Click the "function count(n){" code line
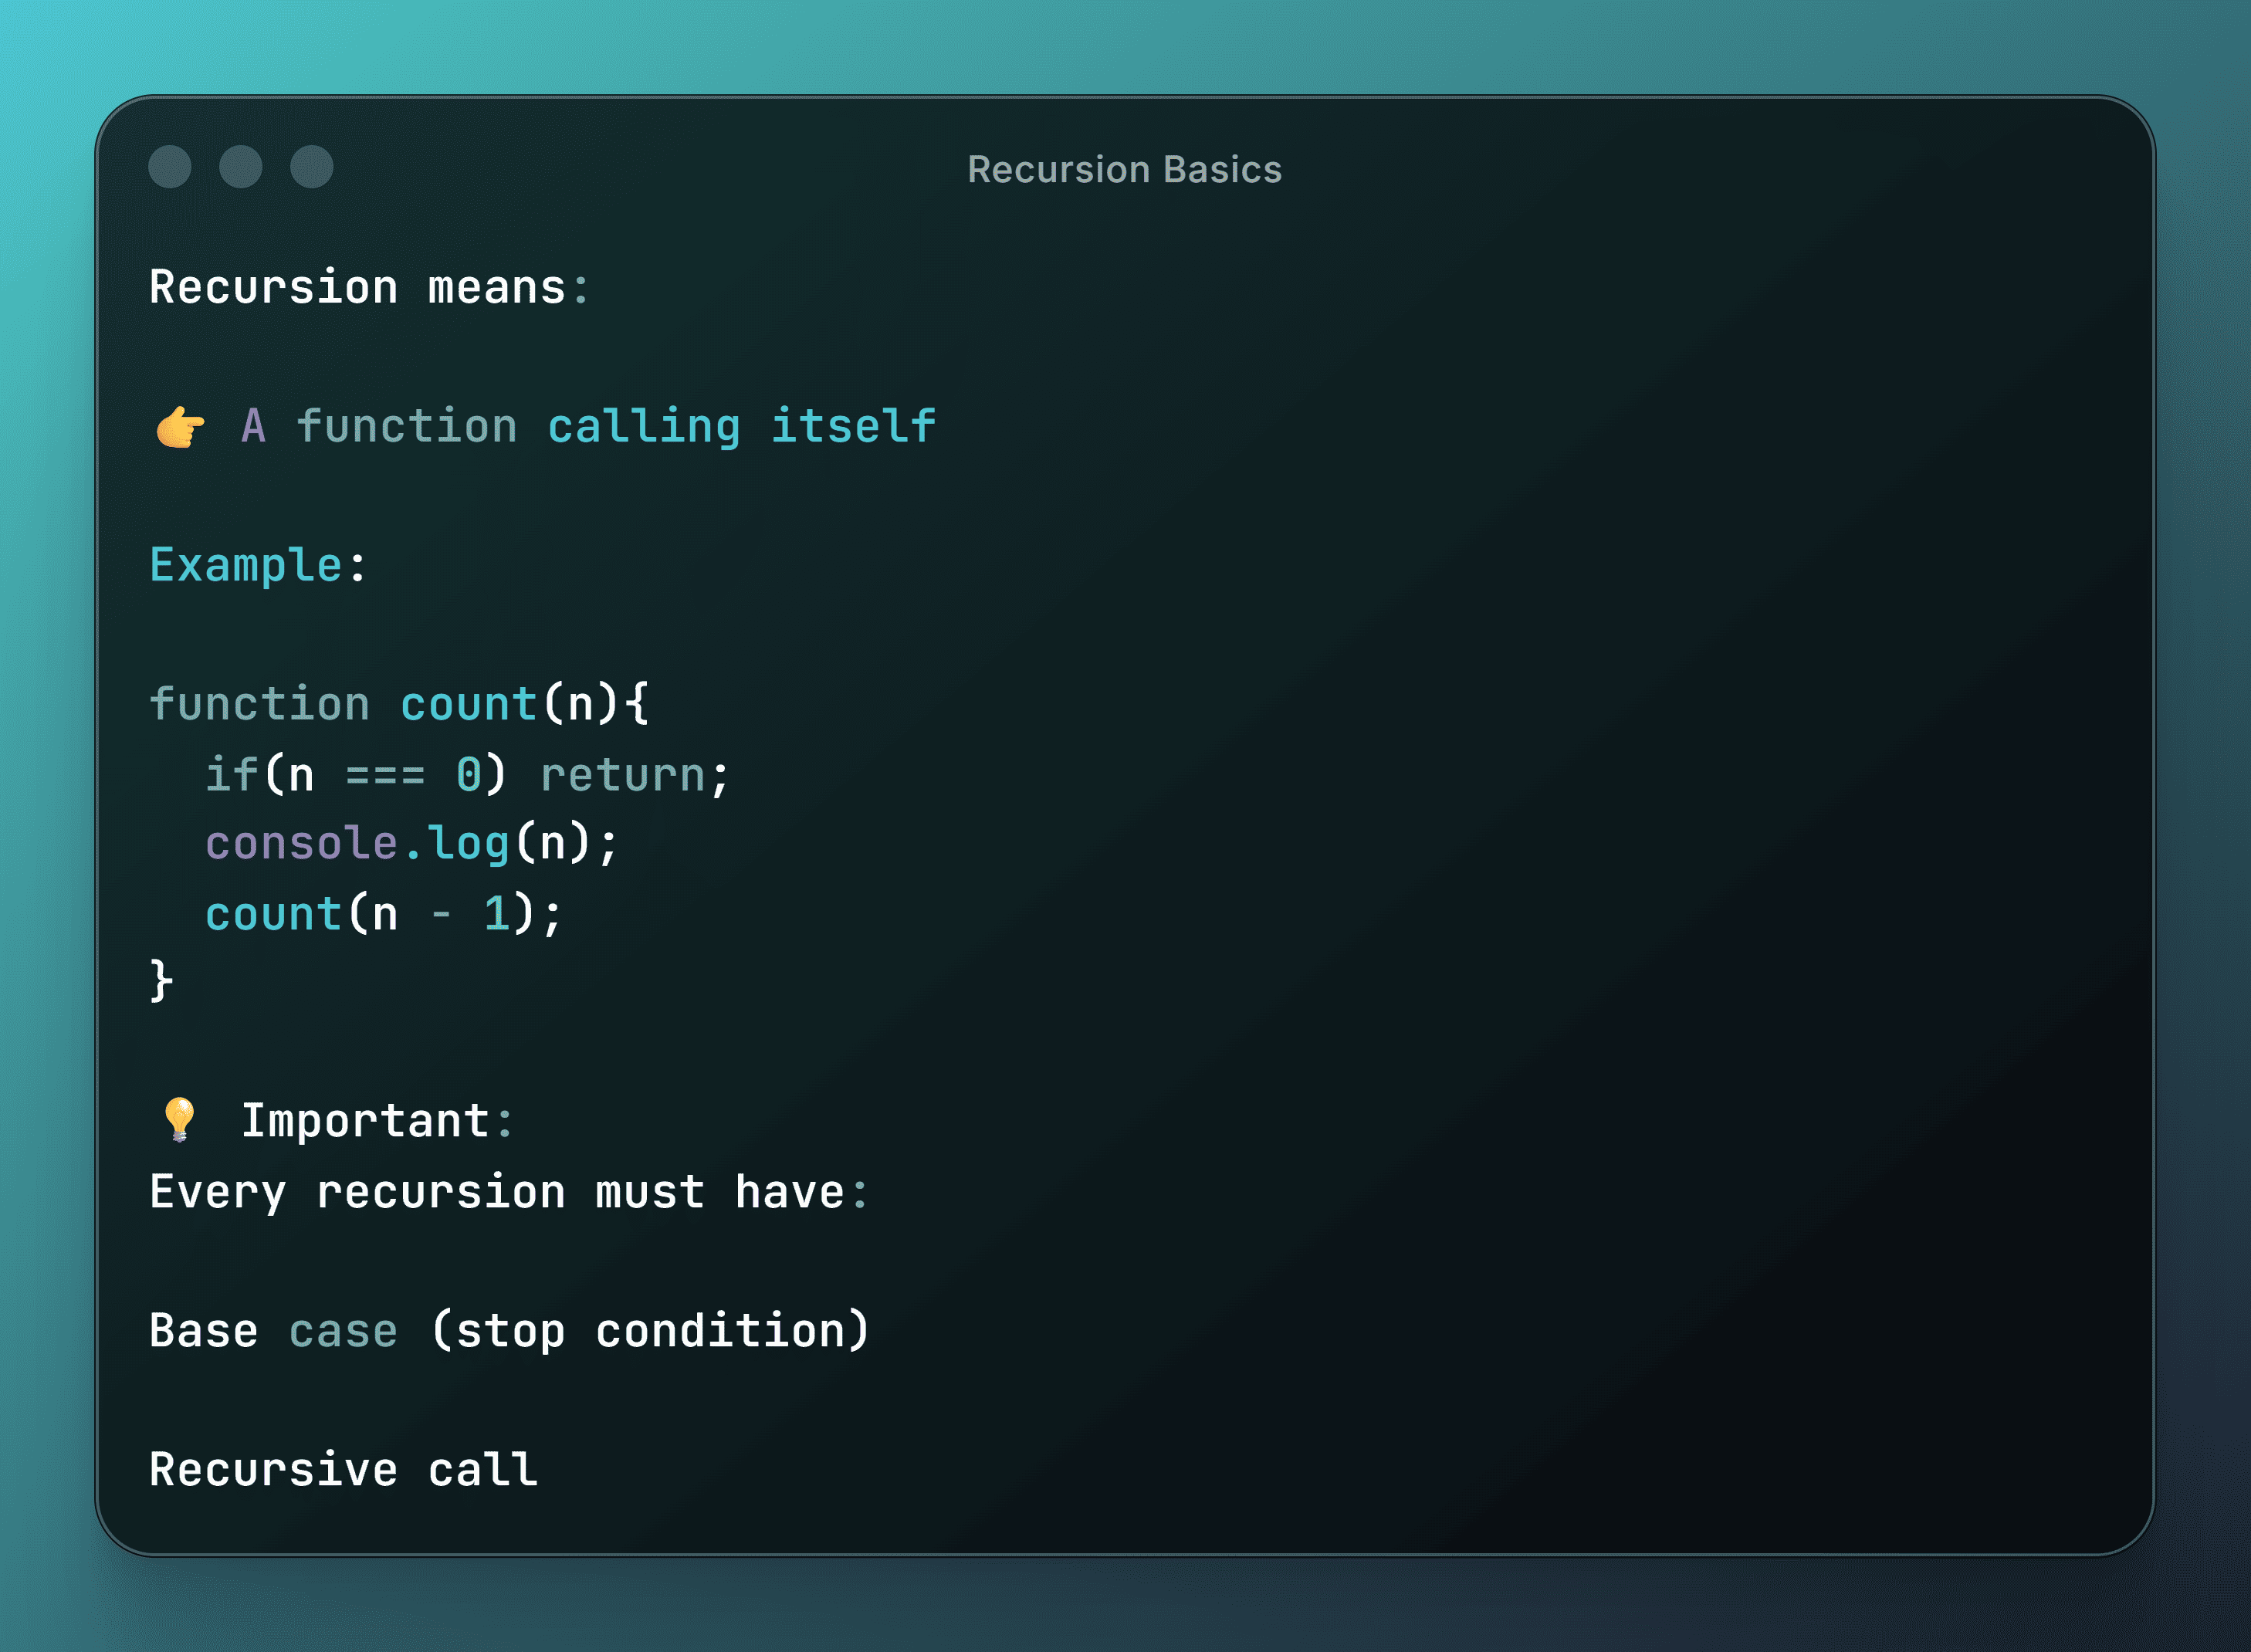 click(400, 704)
